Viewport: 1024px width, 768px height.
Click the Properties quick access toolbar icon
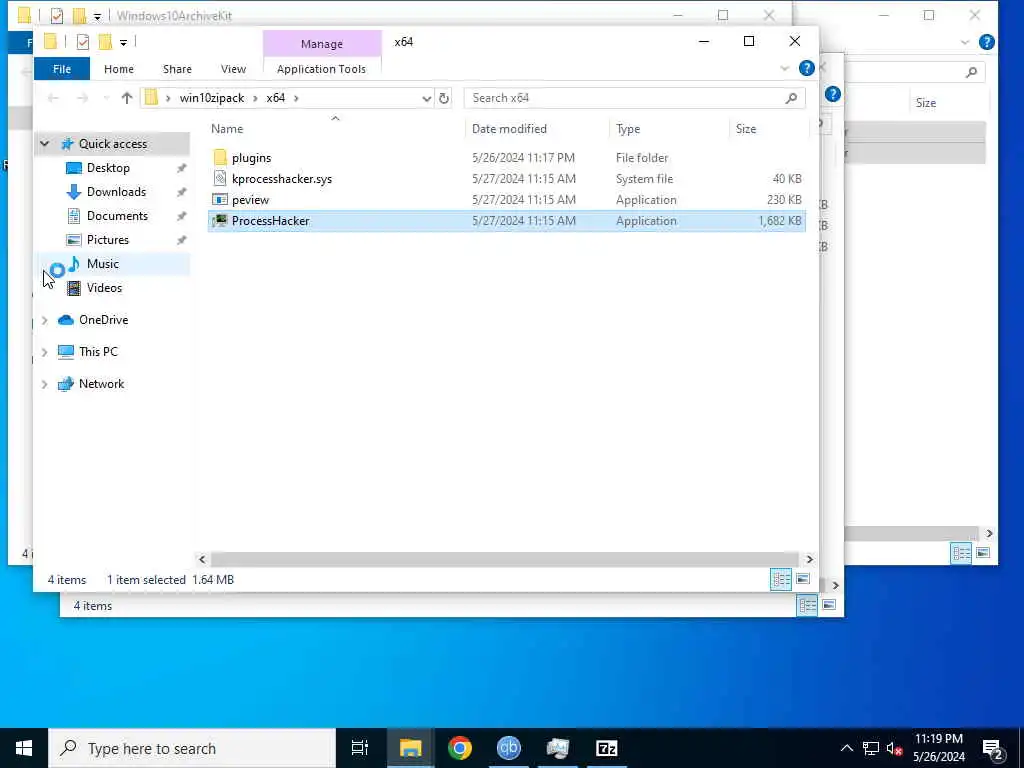[83, 42]
